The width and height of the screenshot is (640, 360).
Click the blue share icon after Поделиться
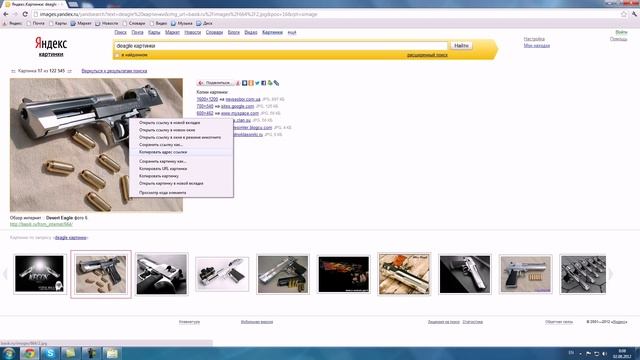(244, 83)
